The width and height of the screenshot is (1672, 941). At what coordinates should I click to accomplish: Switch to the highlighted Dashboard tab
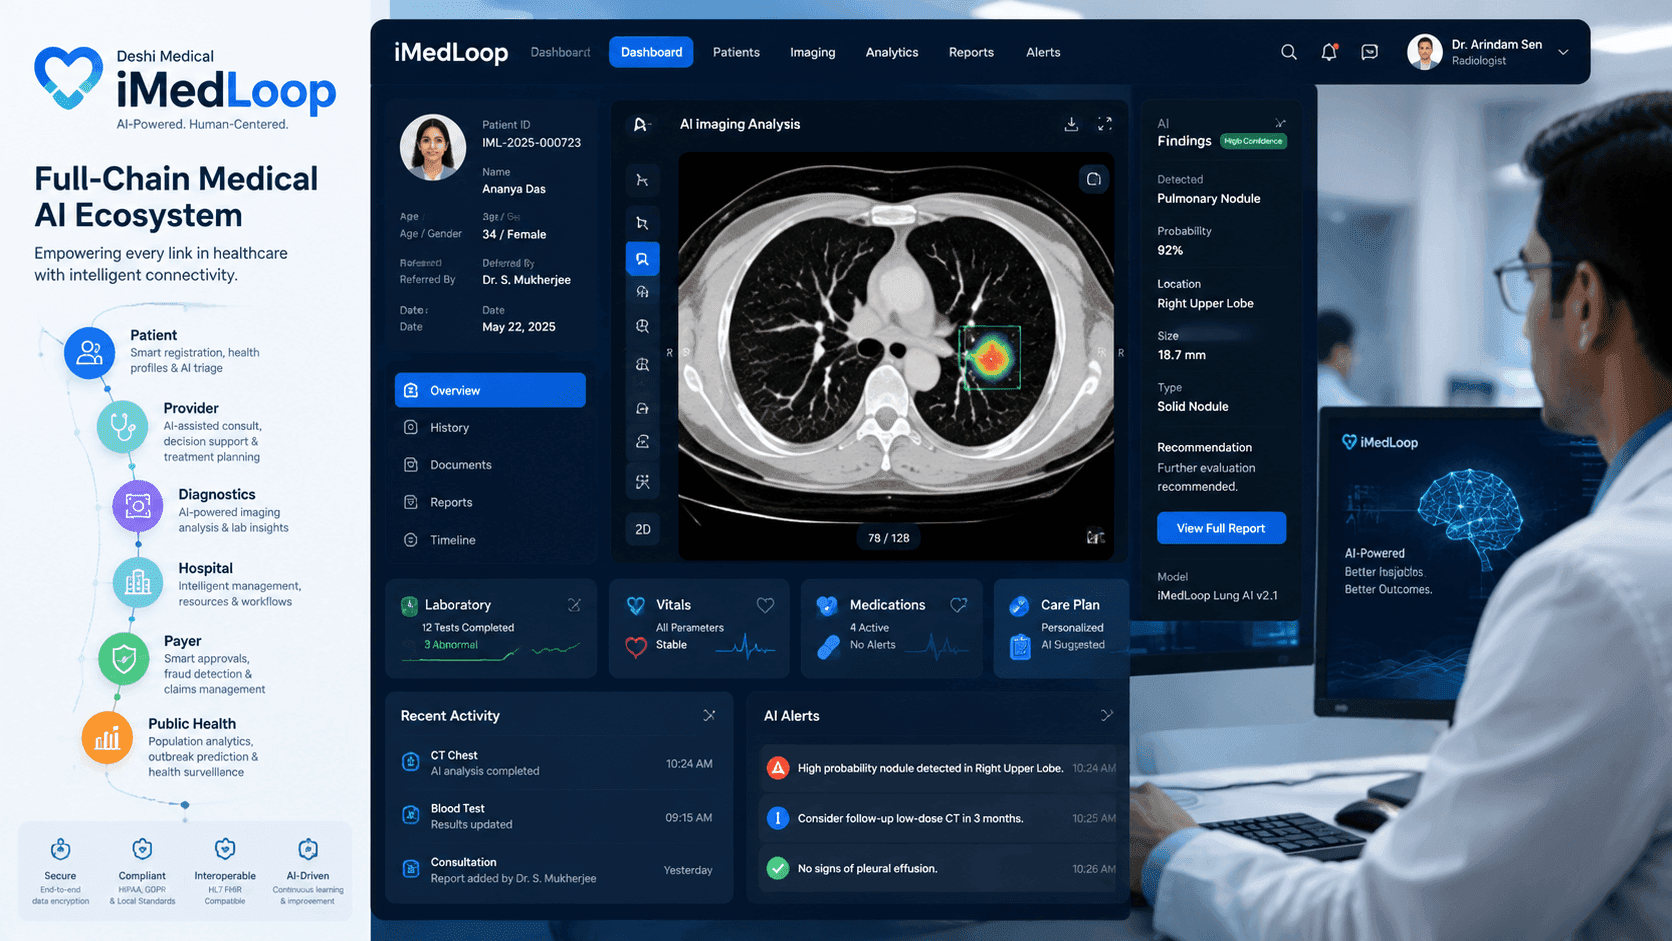pos(651,52)
